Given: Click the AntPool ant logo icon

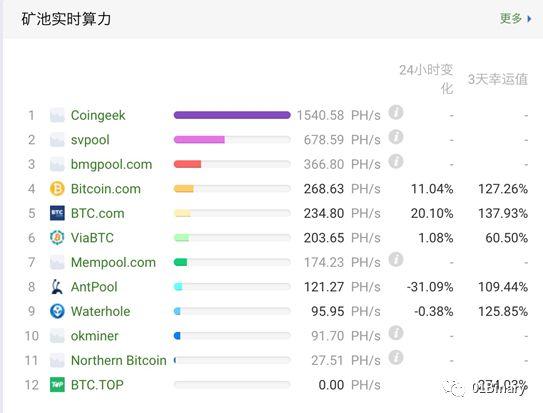Looking at the screenshot, I should 57,287.
